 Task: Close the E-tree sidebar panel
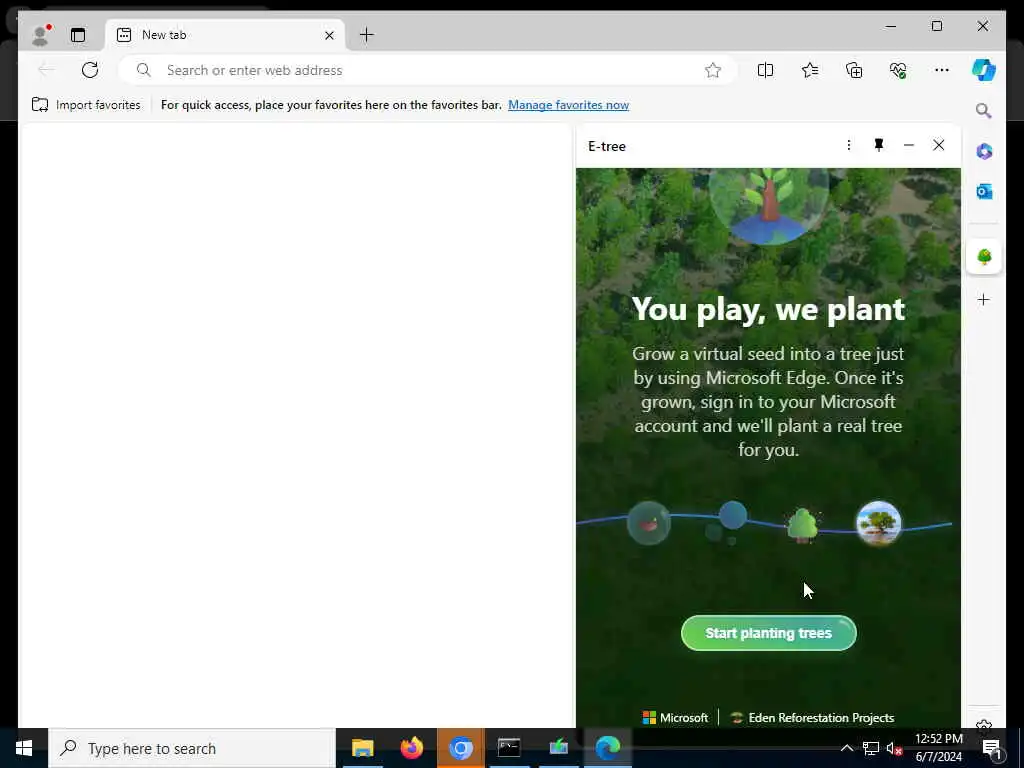(x=938, y=145)
